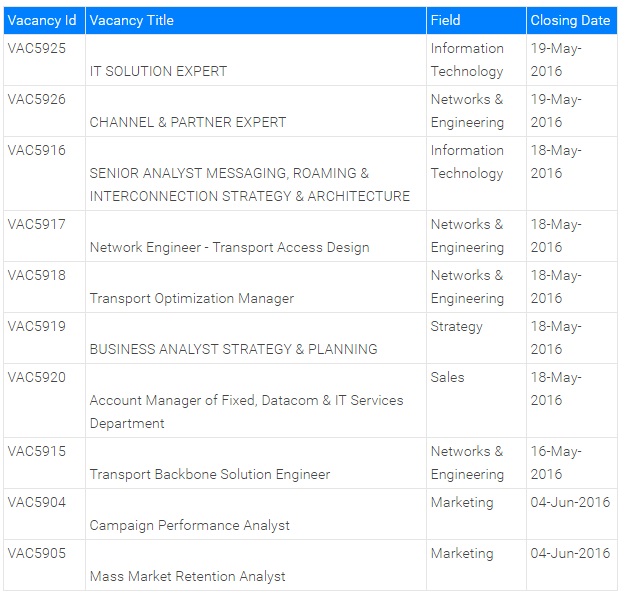
Task: Select vacancy ID VAC5905
Action: [x=37, y=553]
